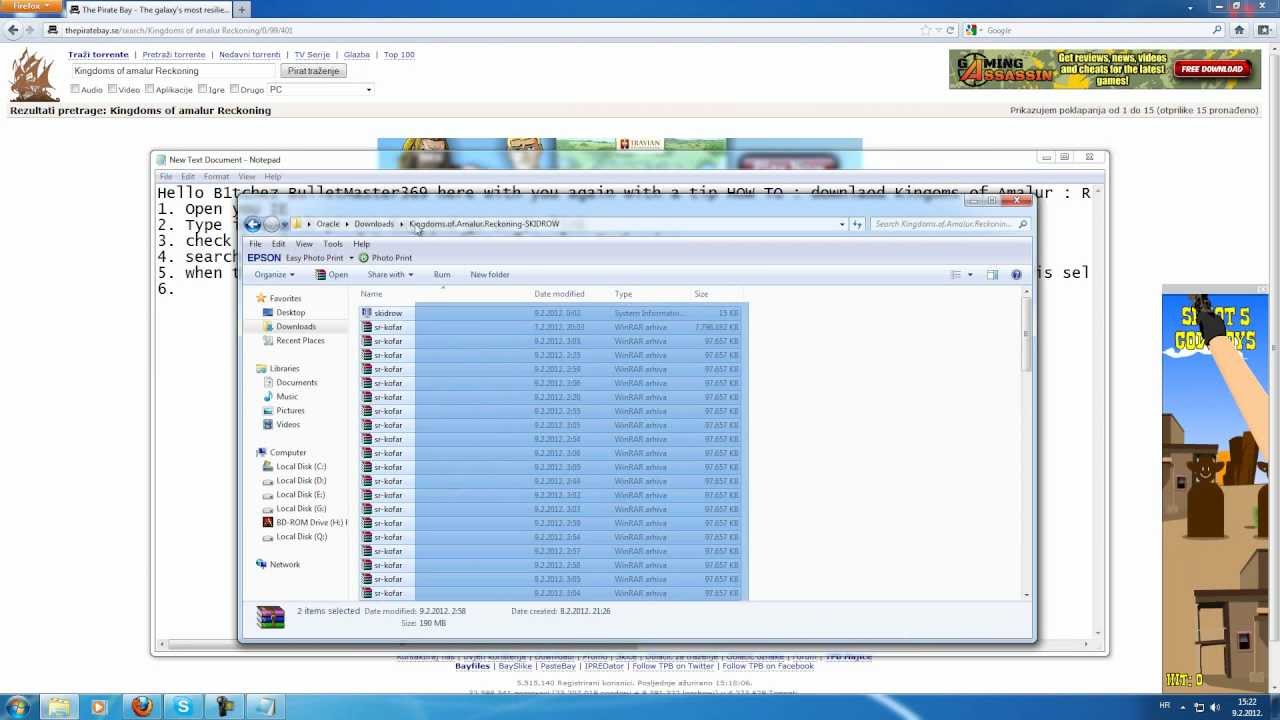
Task: Expand breadcrumb arrow after Downloads
Action: pyautogui.click(x=402, y=224)
